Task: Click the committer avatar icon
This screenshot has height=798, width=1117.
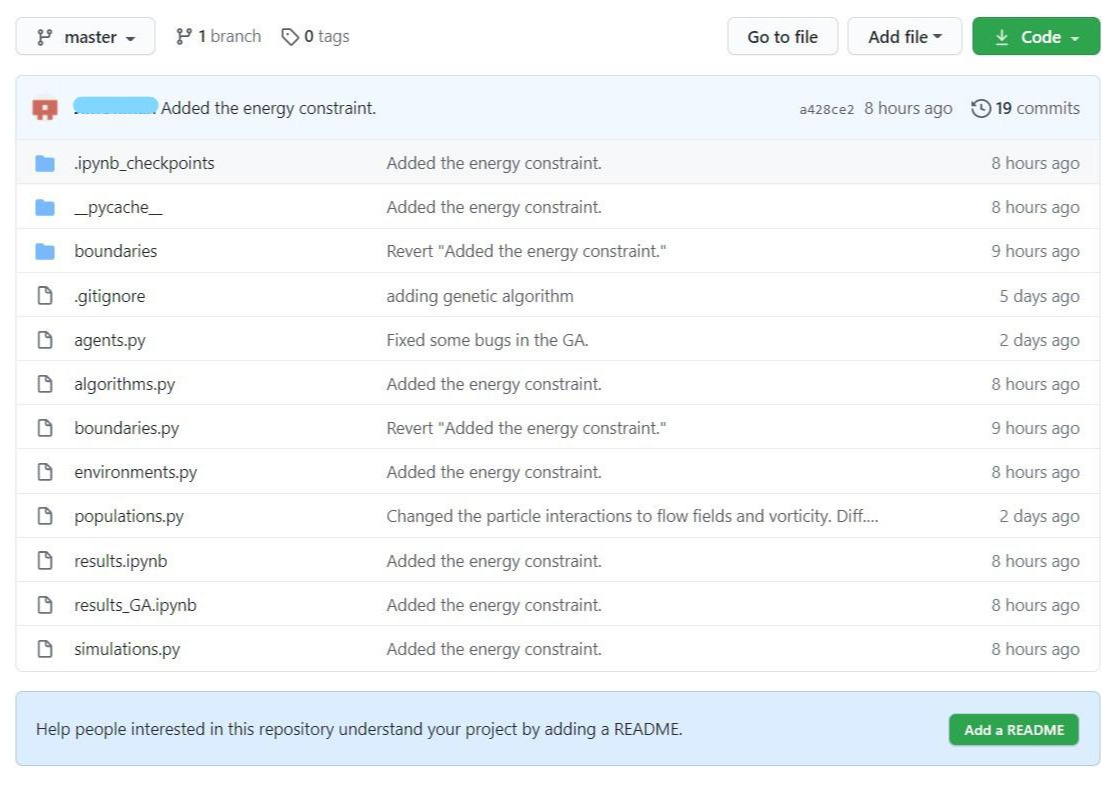Action: click(45, 108)
